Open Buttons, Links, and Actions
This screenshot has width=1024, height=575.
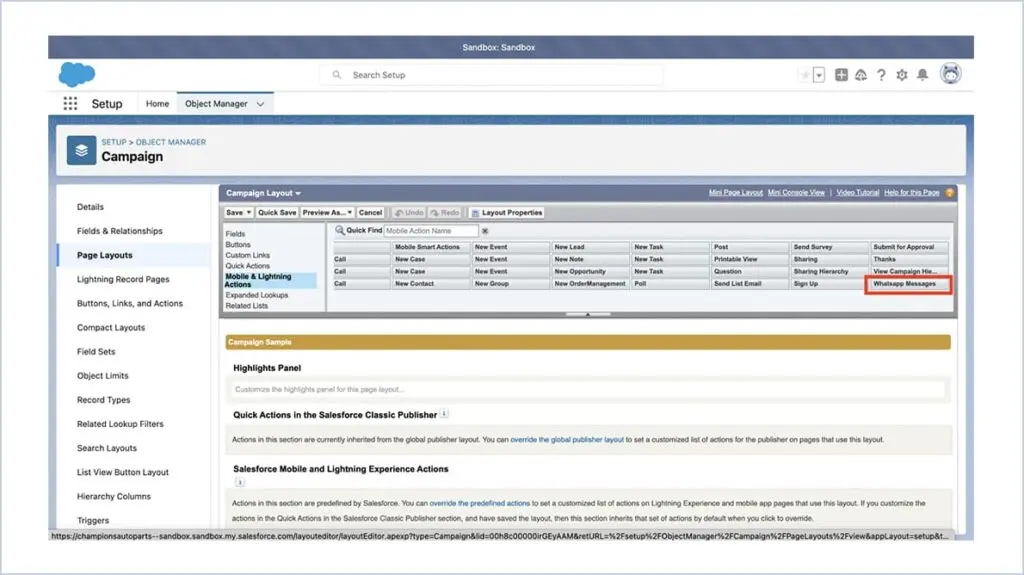click(x=130, y=303)
